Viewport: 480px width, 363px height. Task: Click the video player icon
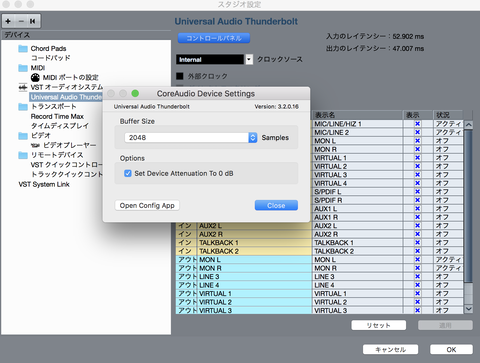35,146
